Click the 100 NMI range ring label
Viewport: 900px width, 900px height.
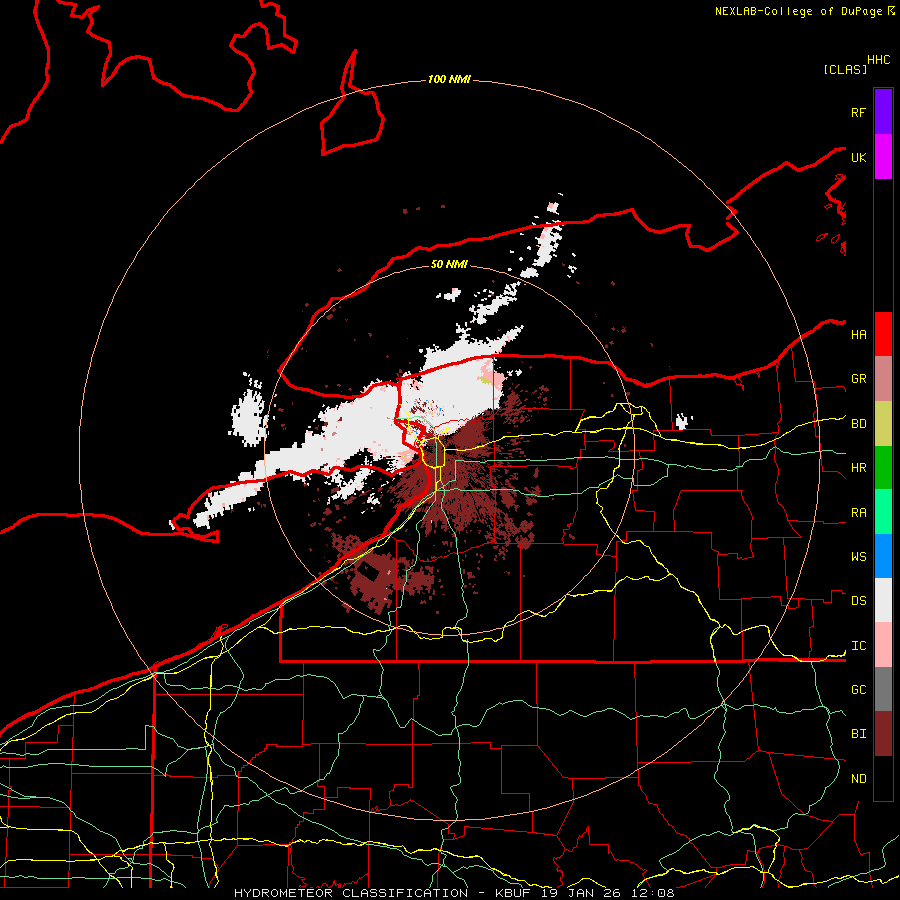pos(449,79)
